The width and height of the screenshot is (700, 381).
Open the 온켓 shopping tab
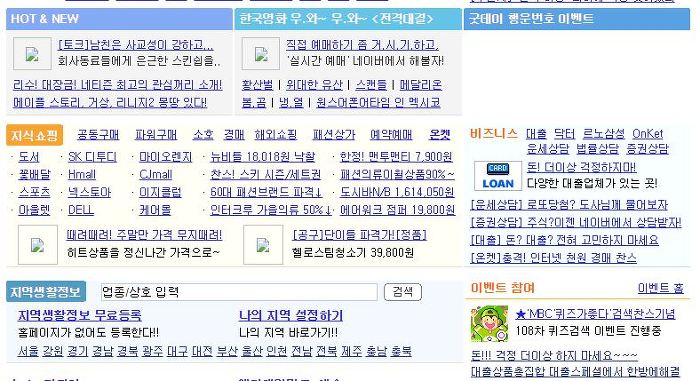[440, 134]
